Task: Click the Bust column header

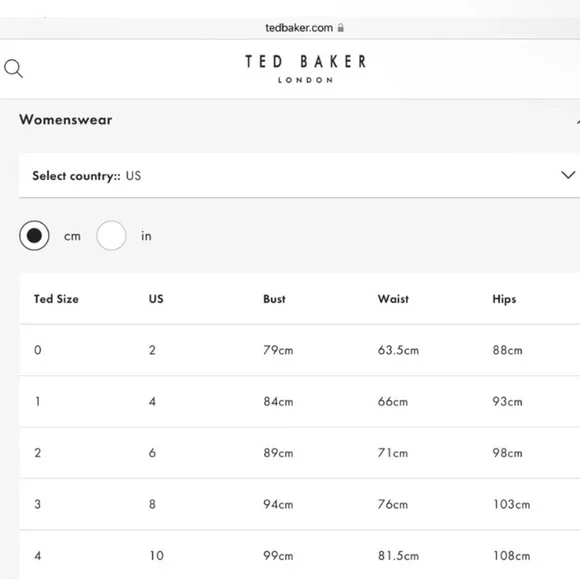Action: (274, 299)
